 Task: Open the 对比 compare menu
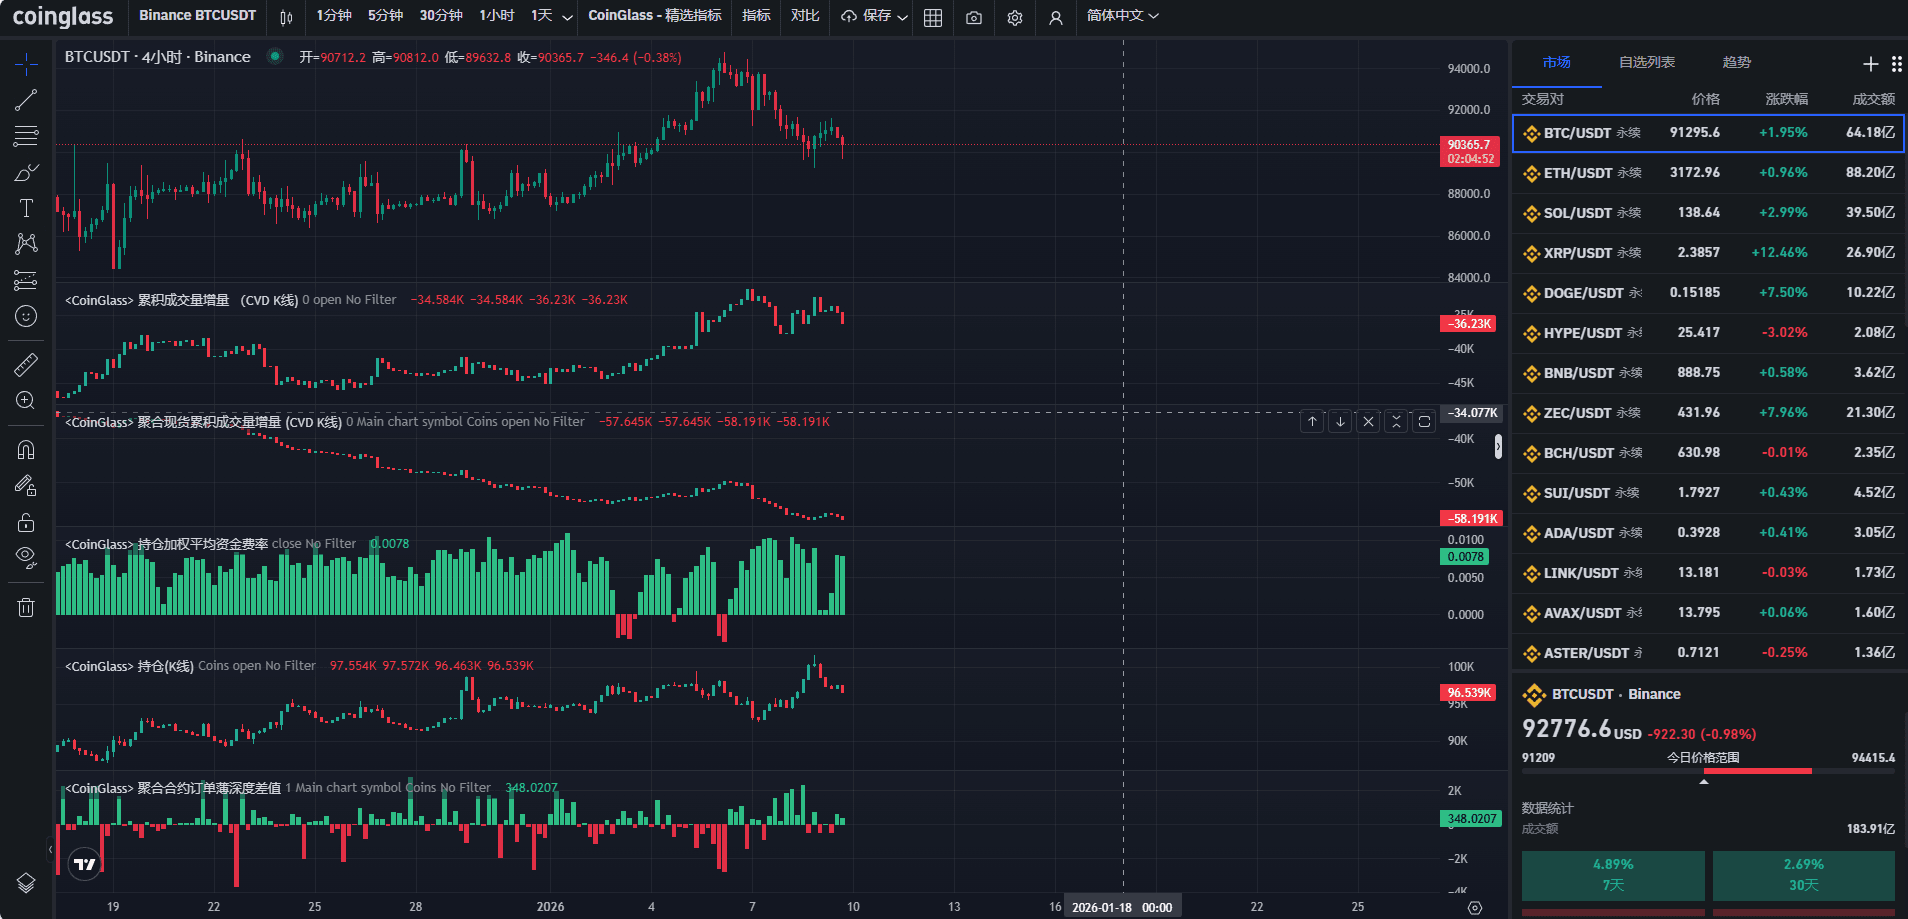(x=805, y=17)
